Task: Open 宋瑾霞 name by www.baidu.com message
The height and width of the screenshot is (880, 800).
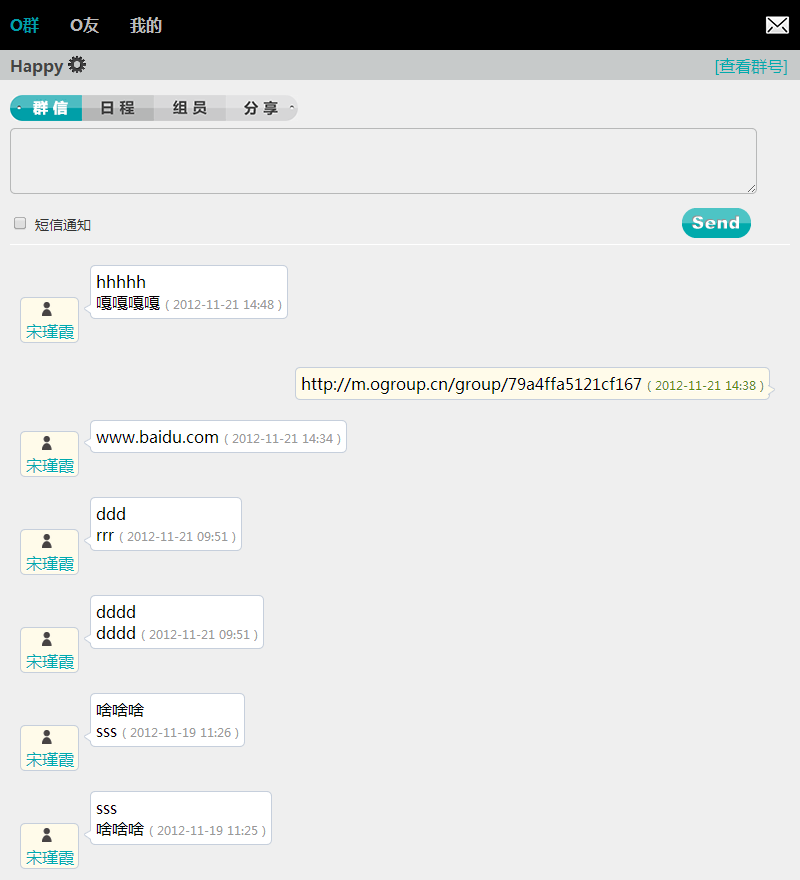Action: (50, 466)
